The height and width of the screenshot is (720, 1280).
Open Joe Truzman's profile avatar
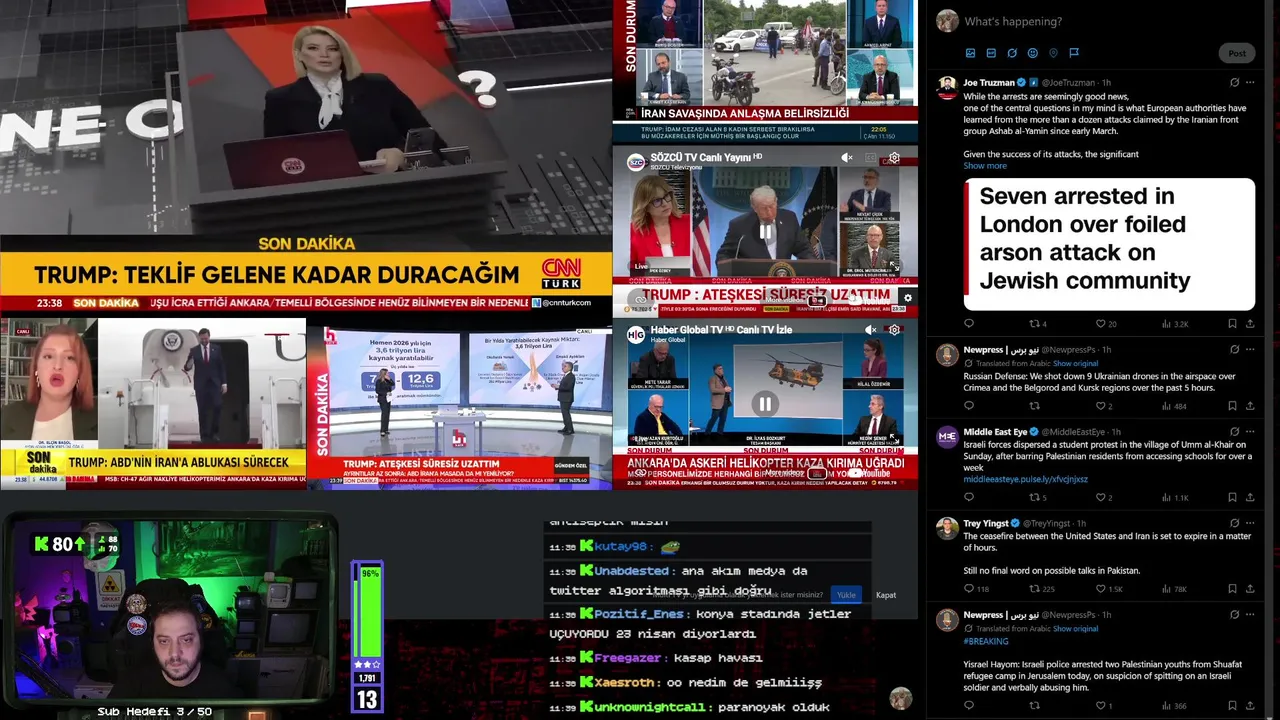(947, 88)
